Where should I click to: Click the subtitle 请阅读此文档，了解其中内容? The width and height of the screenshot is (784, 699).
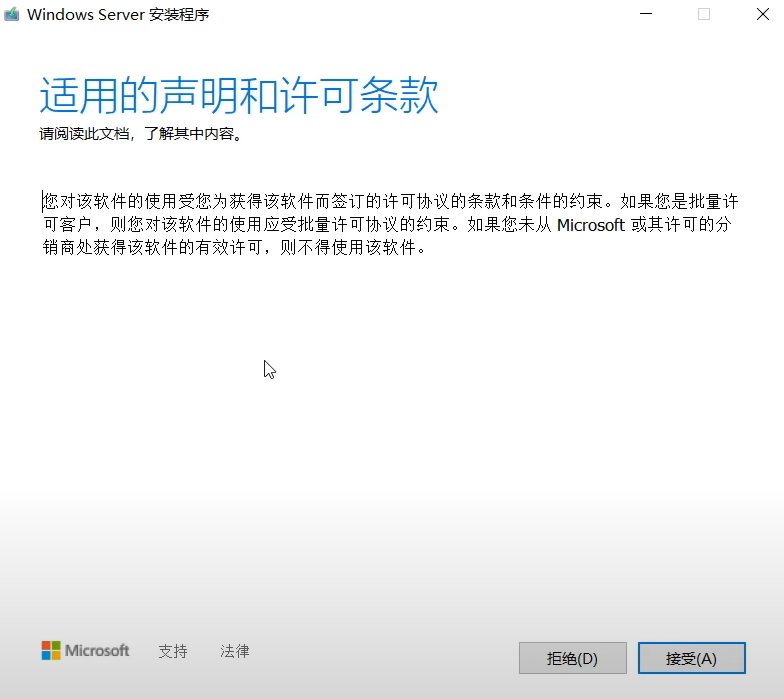click(140, 134)
